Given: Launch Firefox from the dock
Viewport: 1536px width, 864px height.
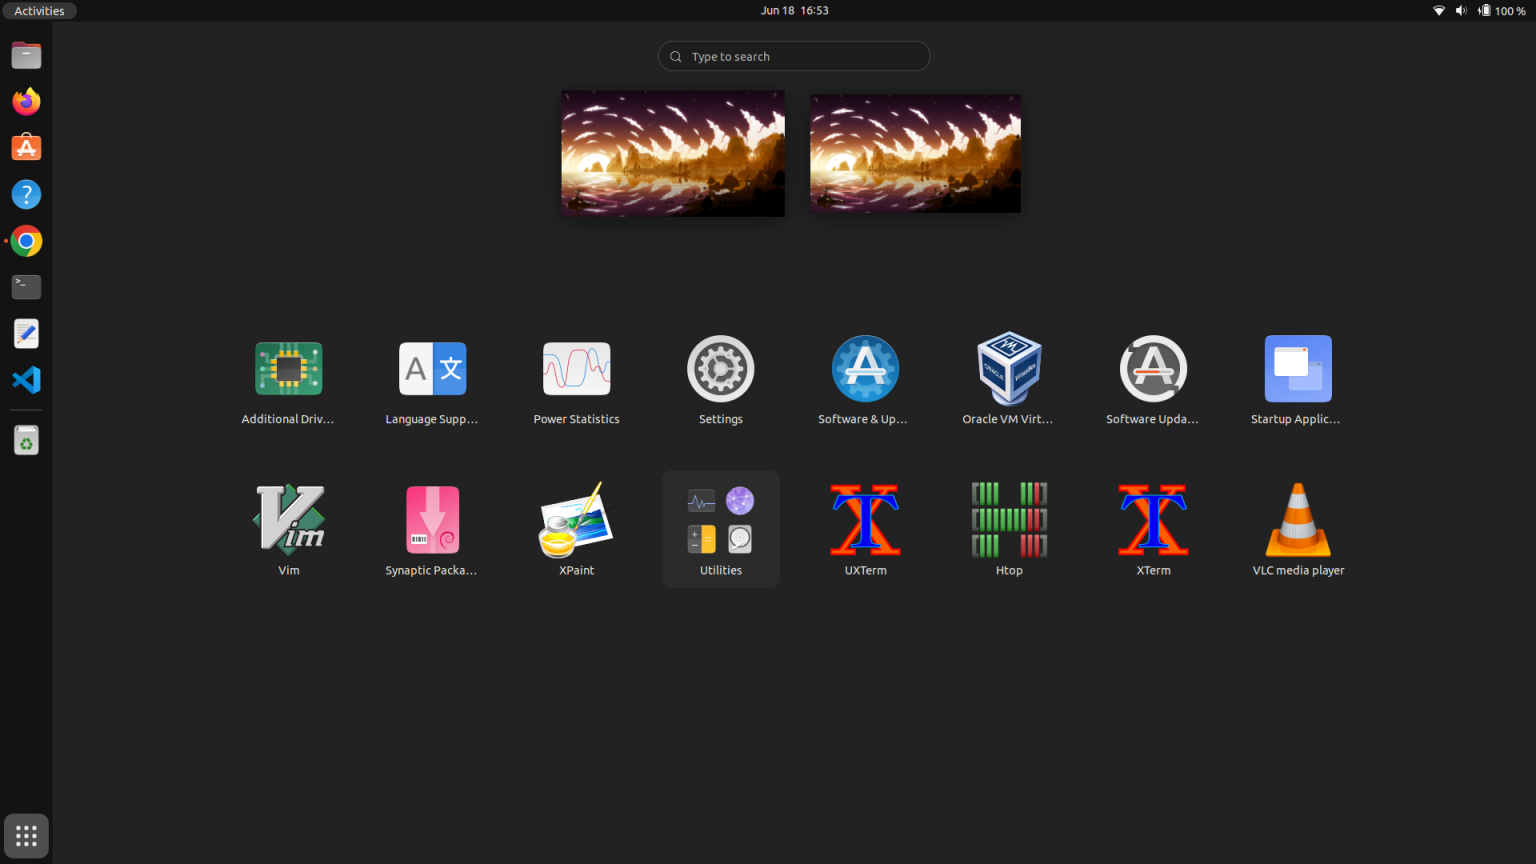Looking at the screenshot, I should pyautogui.click(x=26, y=101).
